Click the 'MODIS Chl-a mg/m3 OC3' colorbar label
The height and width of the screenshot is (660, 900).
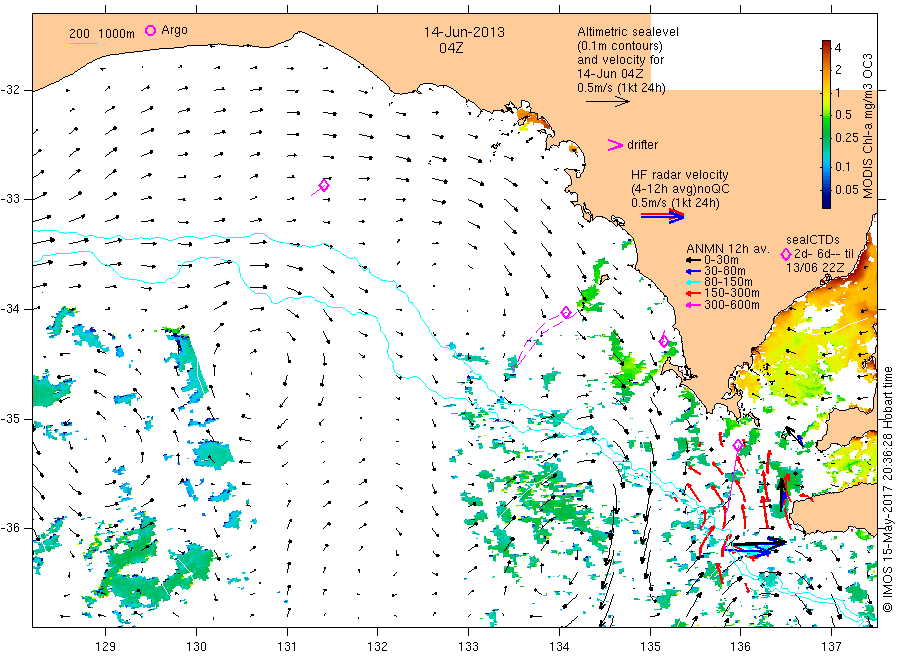pyautogui.click(x=867, y=126)
